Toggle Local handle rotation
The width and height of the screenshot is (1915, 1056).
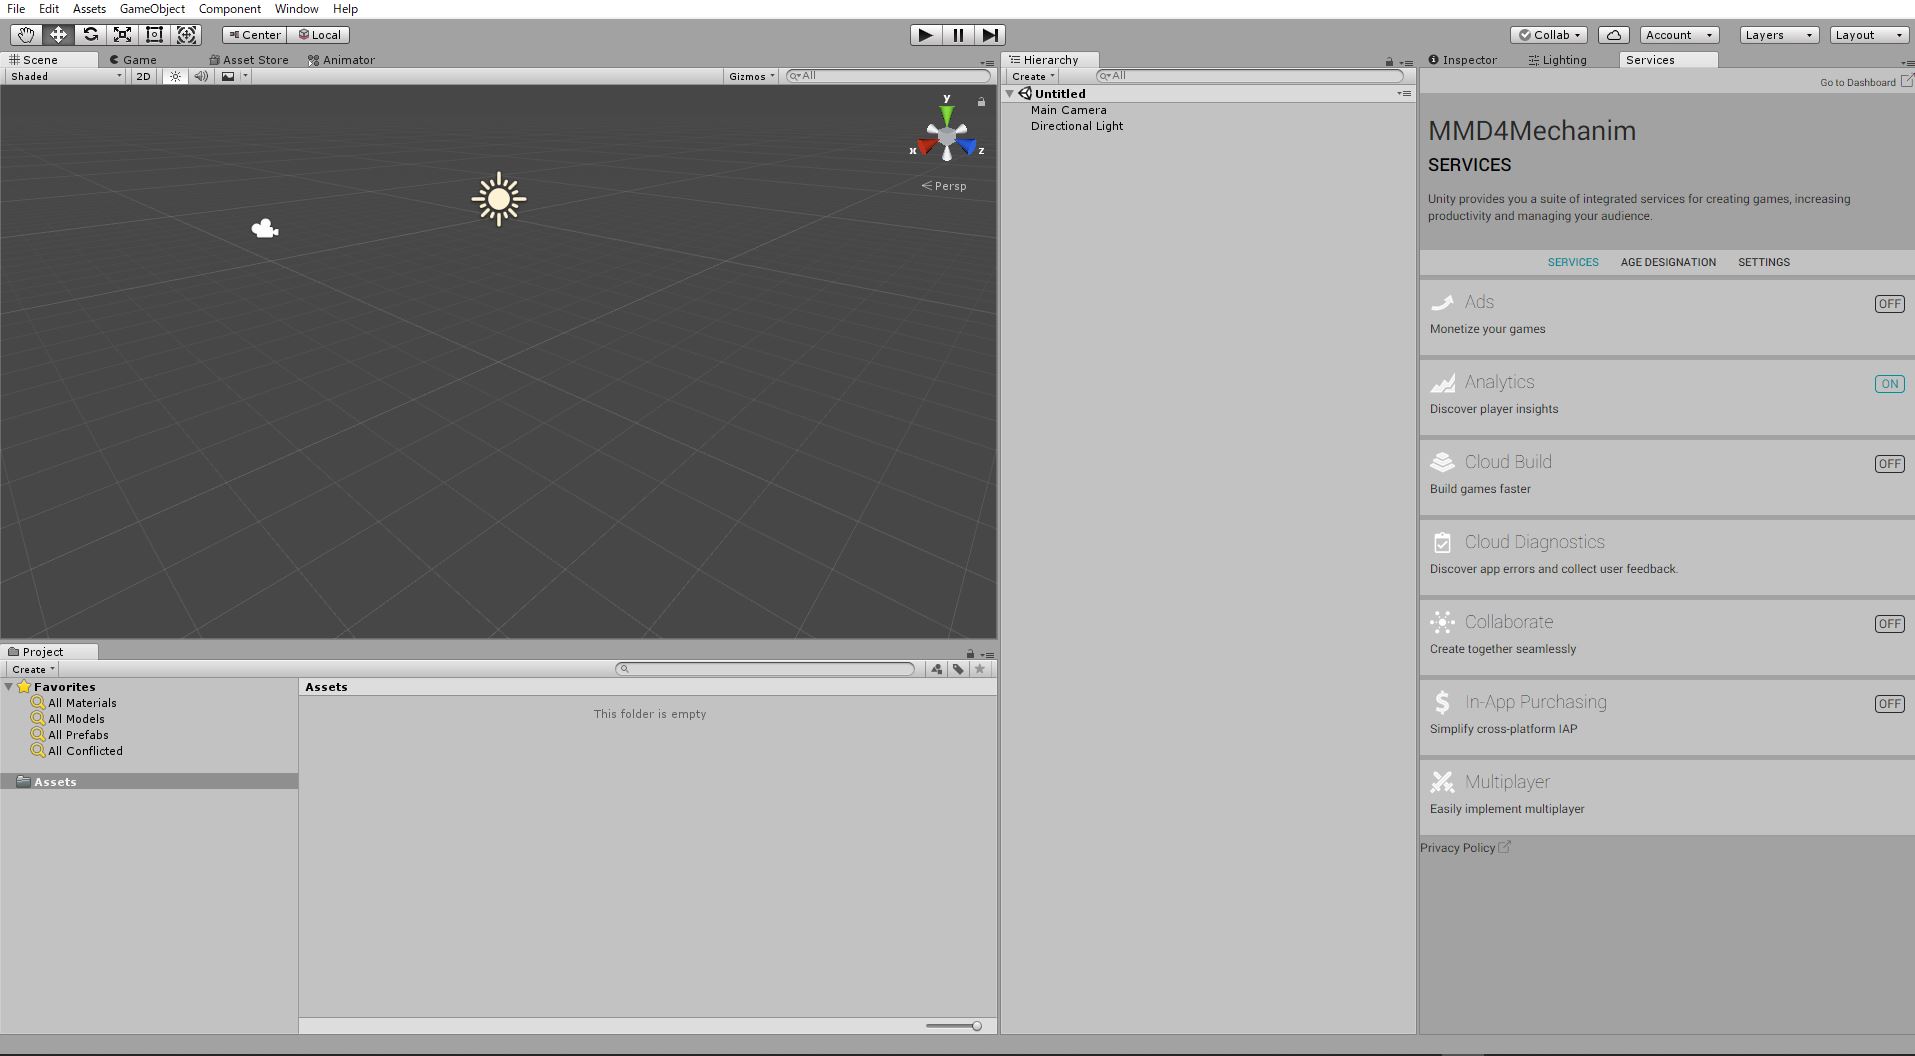[319, 35]
